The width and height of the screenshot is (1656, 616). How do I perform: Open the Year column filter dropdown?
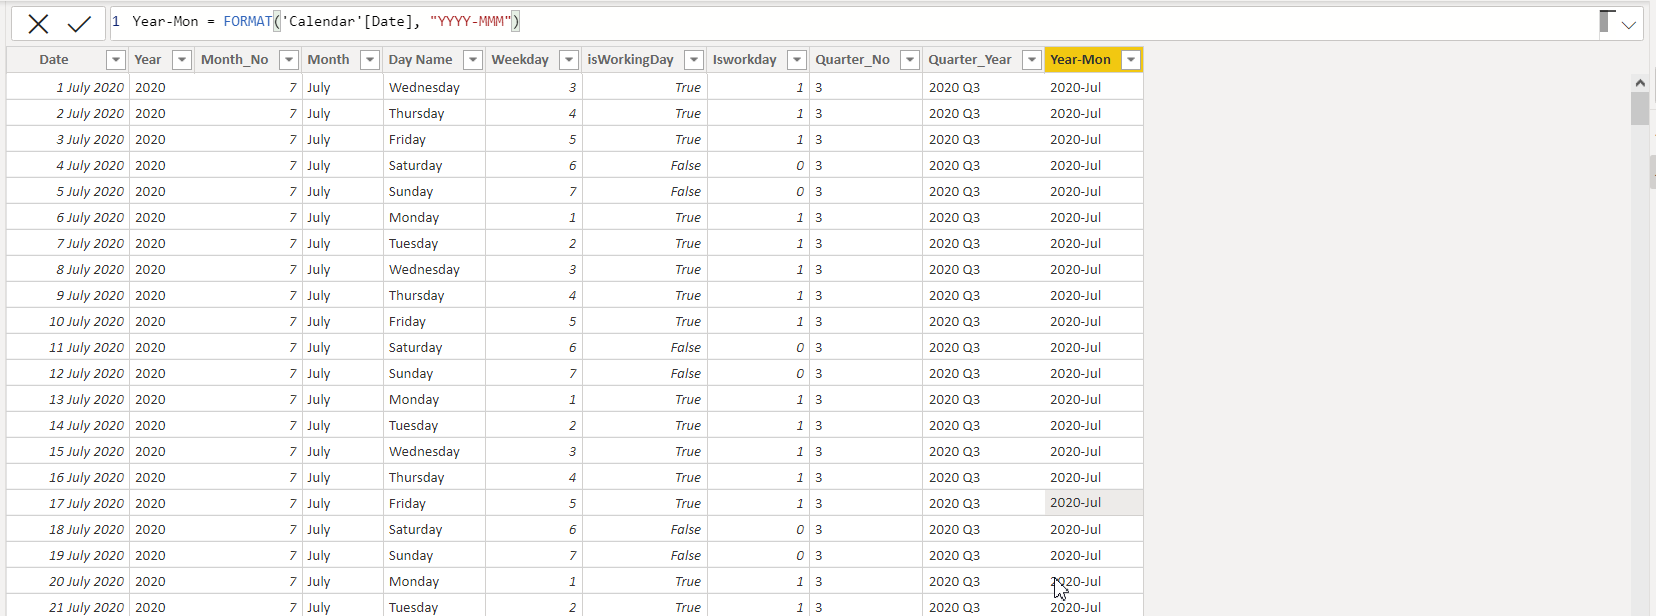[x=182, y=60]
